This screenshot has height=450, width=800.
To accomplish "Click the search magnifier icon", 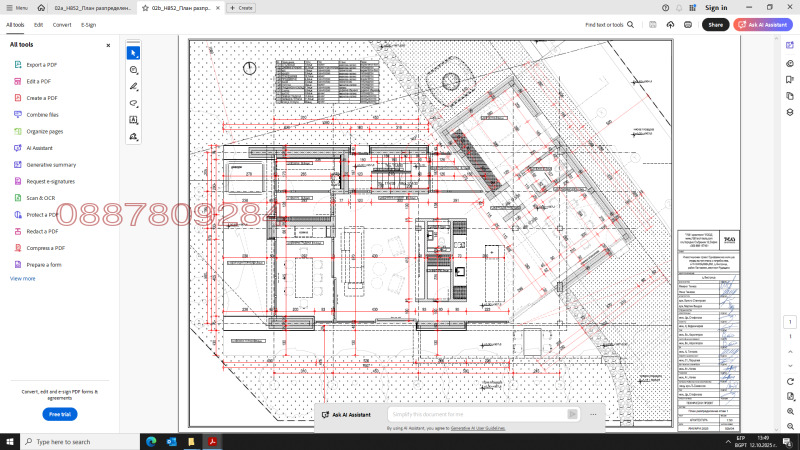I will (x=631, y=24).
